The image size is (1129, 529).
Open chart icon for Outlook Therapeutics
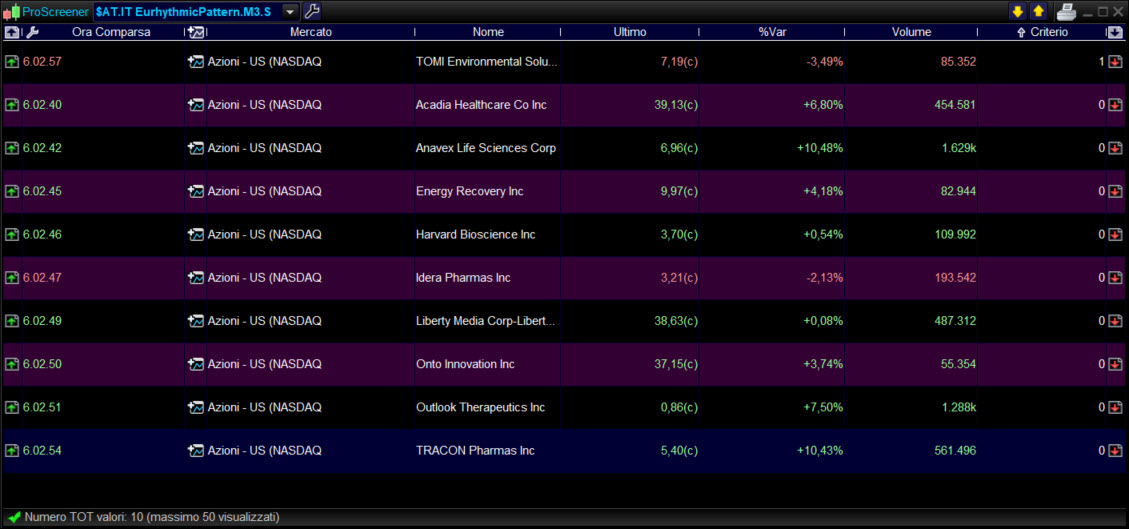(196, 407)
